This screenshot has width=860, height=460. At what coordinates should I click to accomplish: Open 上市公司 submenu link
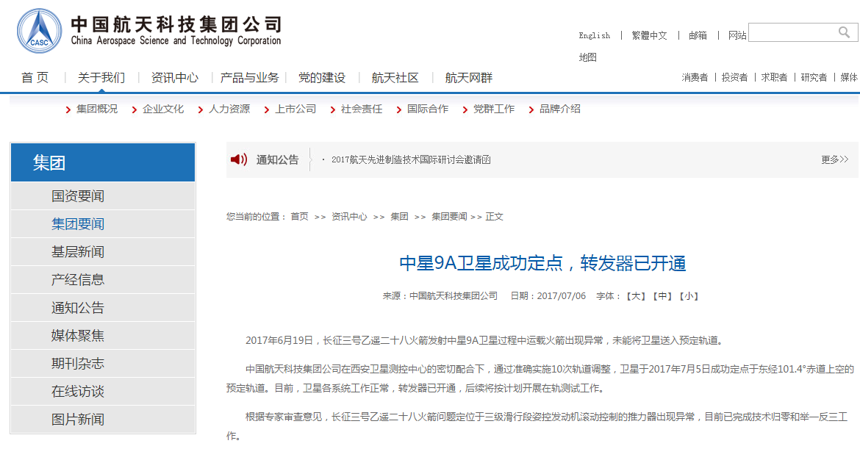(x=296, y=109)
